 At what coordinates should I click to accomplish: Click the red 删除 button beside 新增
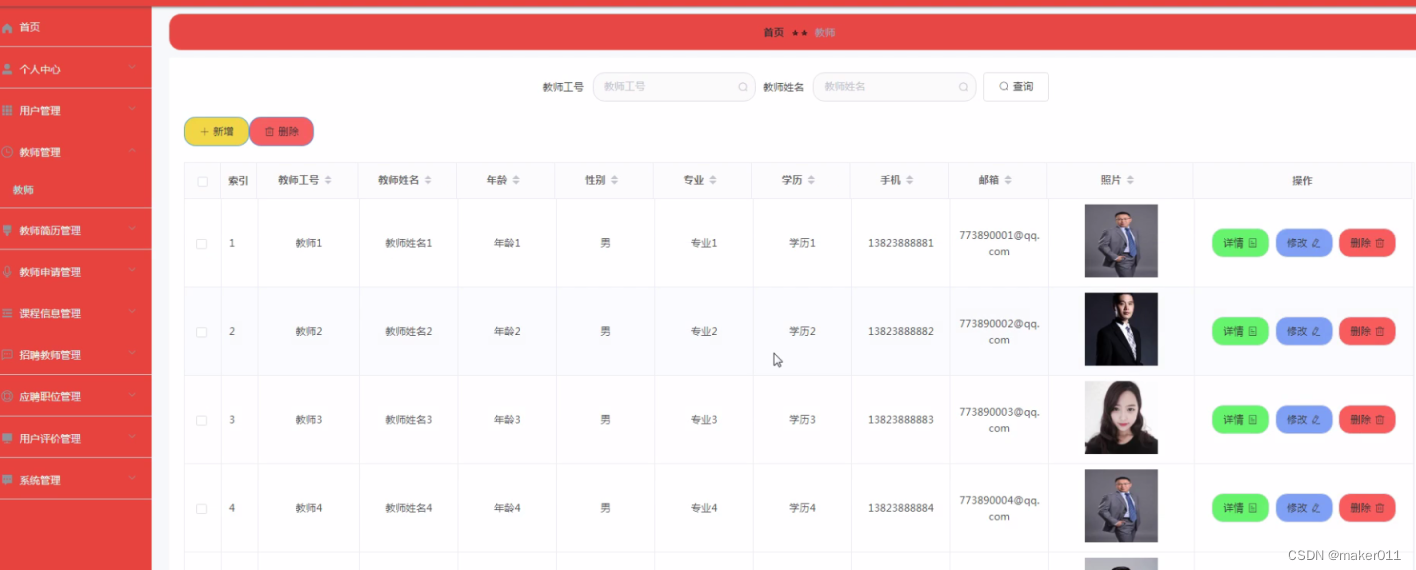[x=281, y=131]
